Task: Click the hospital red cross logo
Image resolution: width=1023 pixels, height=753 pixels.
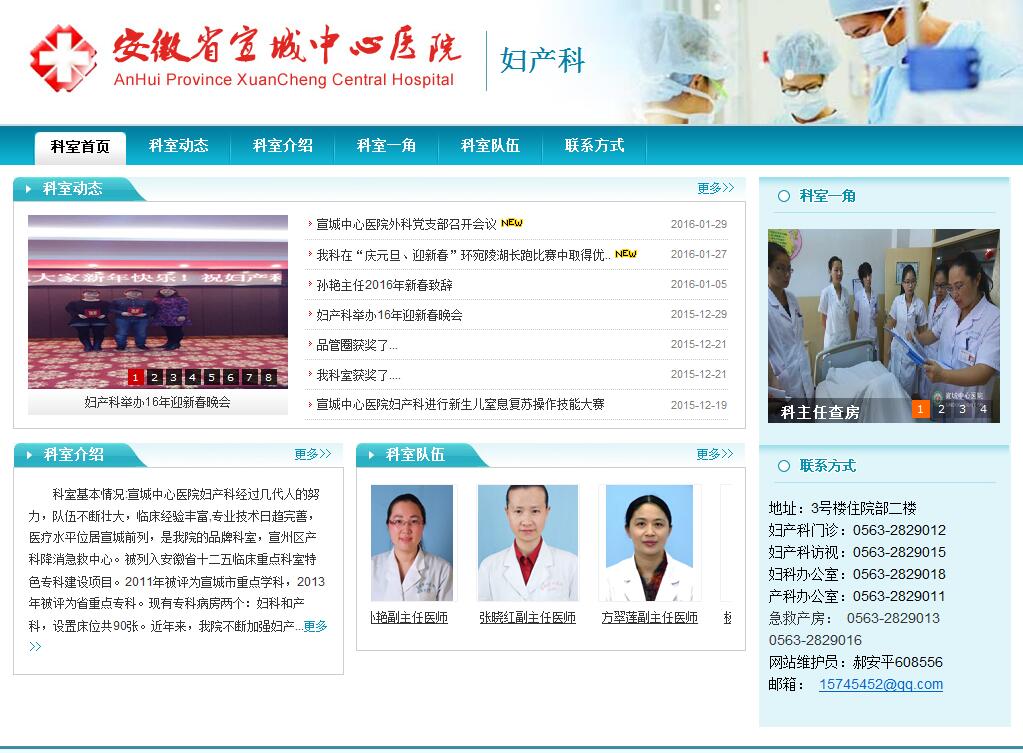Action: [x=63, y=58]
